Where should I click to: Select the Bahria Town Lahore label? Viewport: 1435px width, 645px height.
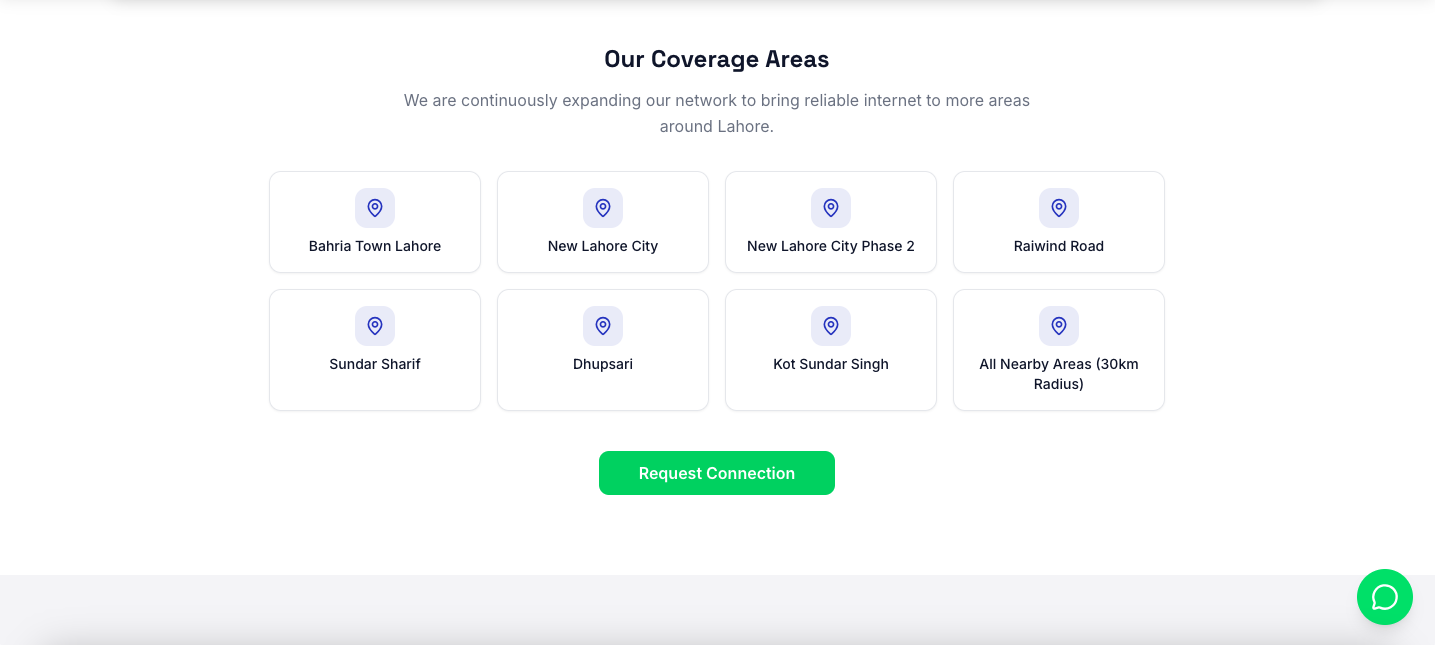pyautogui.click(x=375, y=246)
